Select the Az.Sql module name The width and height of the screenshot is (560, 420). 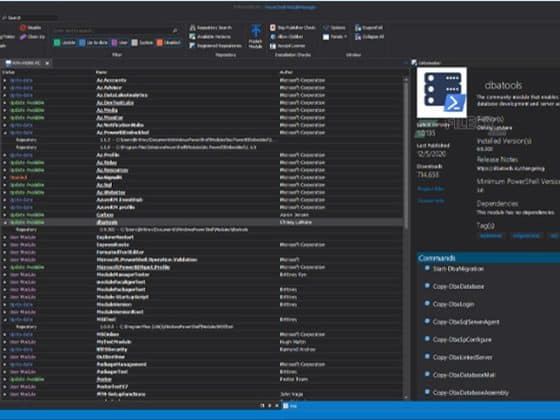pyautogui.click(x=104, y=185)
